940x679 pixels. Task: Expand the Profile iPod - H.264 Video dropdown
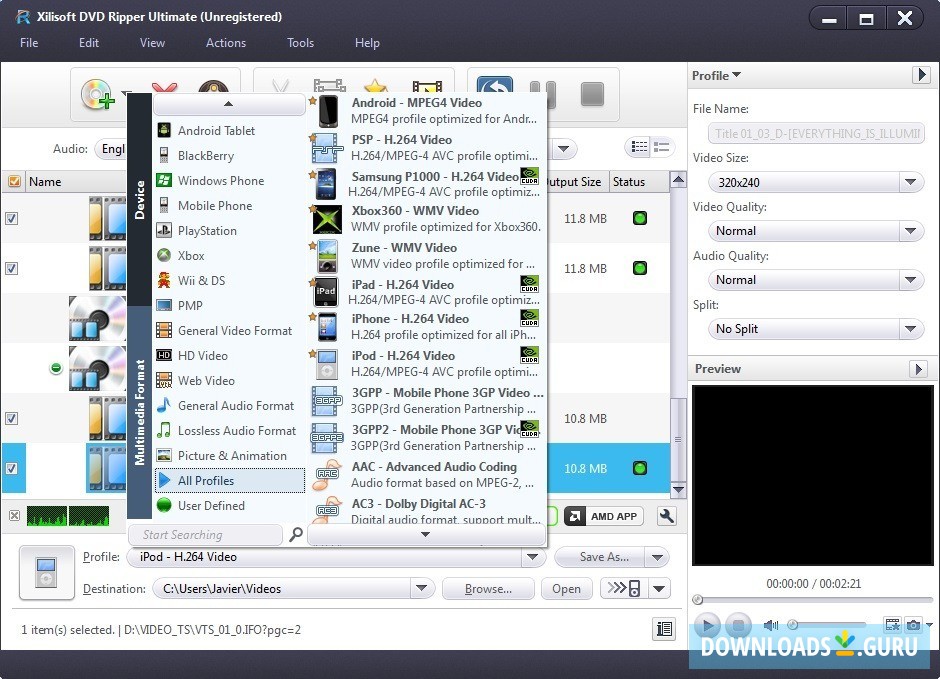pos(532,557)
